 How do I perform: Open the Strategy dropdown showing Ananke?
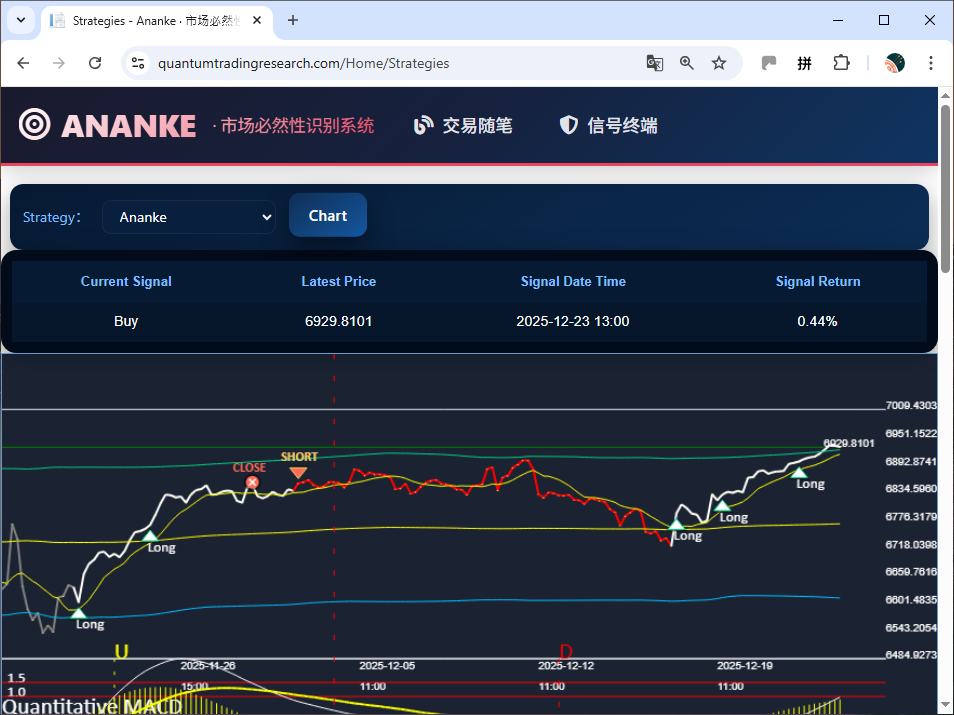click(189, 216)
